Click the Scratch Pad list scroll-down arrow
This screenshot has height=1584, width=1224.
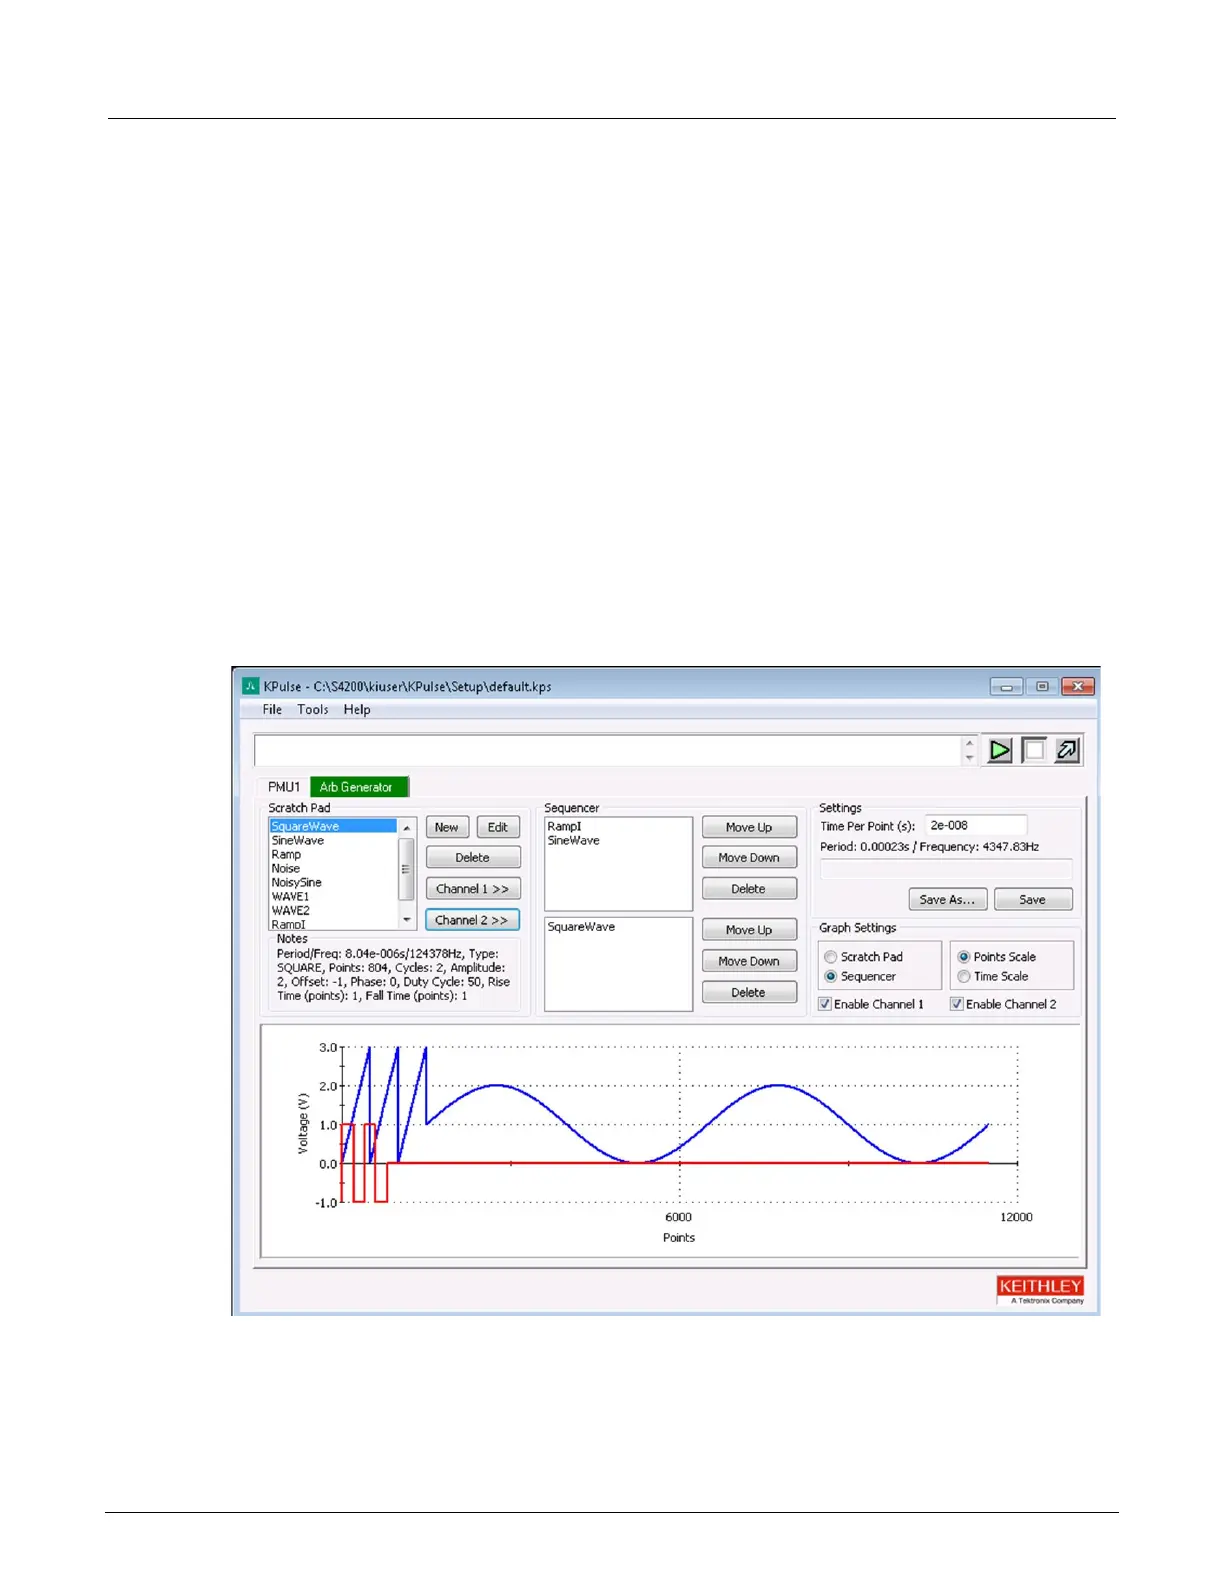point(406,919)
